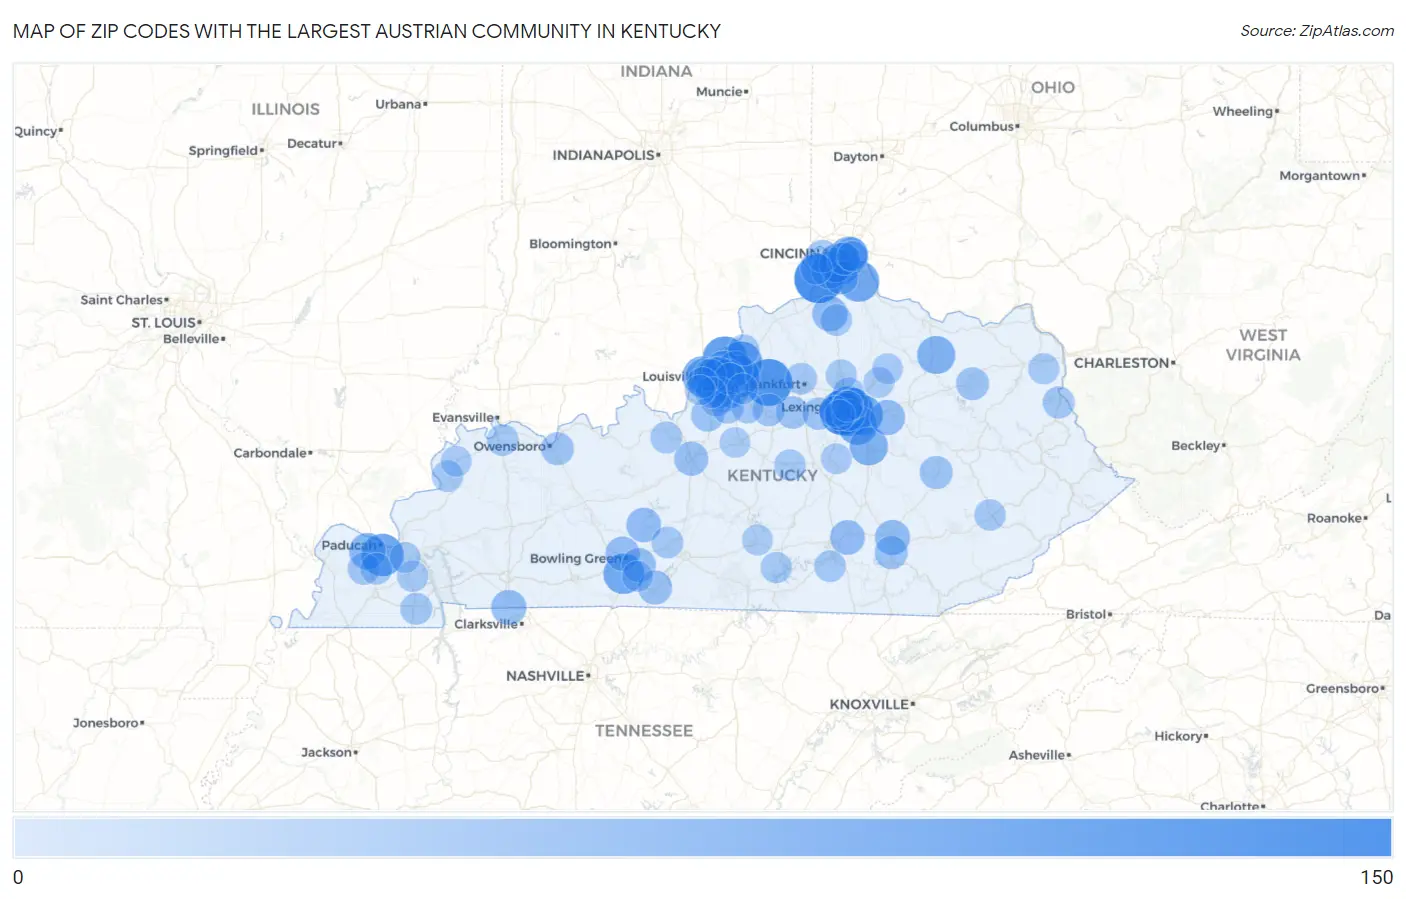This screenshot has width=1406, height=899.
Task: Click the Dayton city label
Action: coord(855,156)
